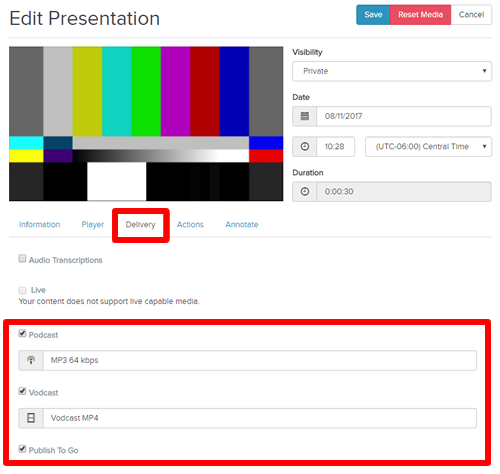500x474 pixels.
Task: Cancel editing the presentation
Action: [471, 15]
